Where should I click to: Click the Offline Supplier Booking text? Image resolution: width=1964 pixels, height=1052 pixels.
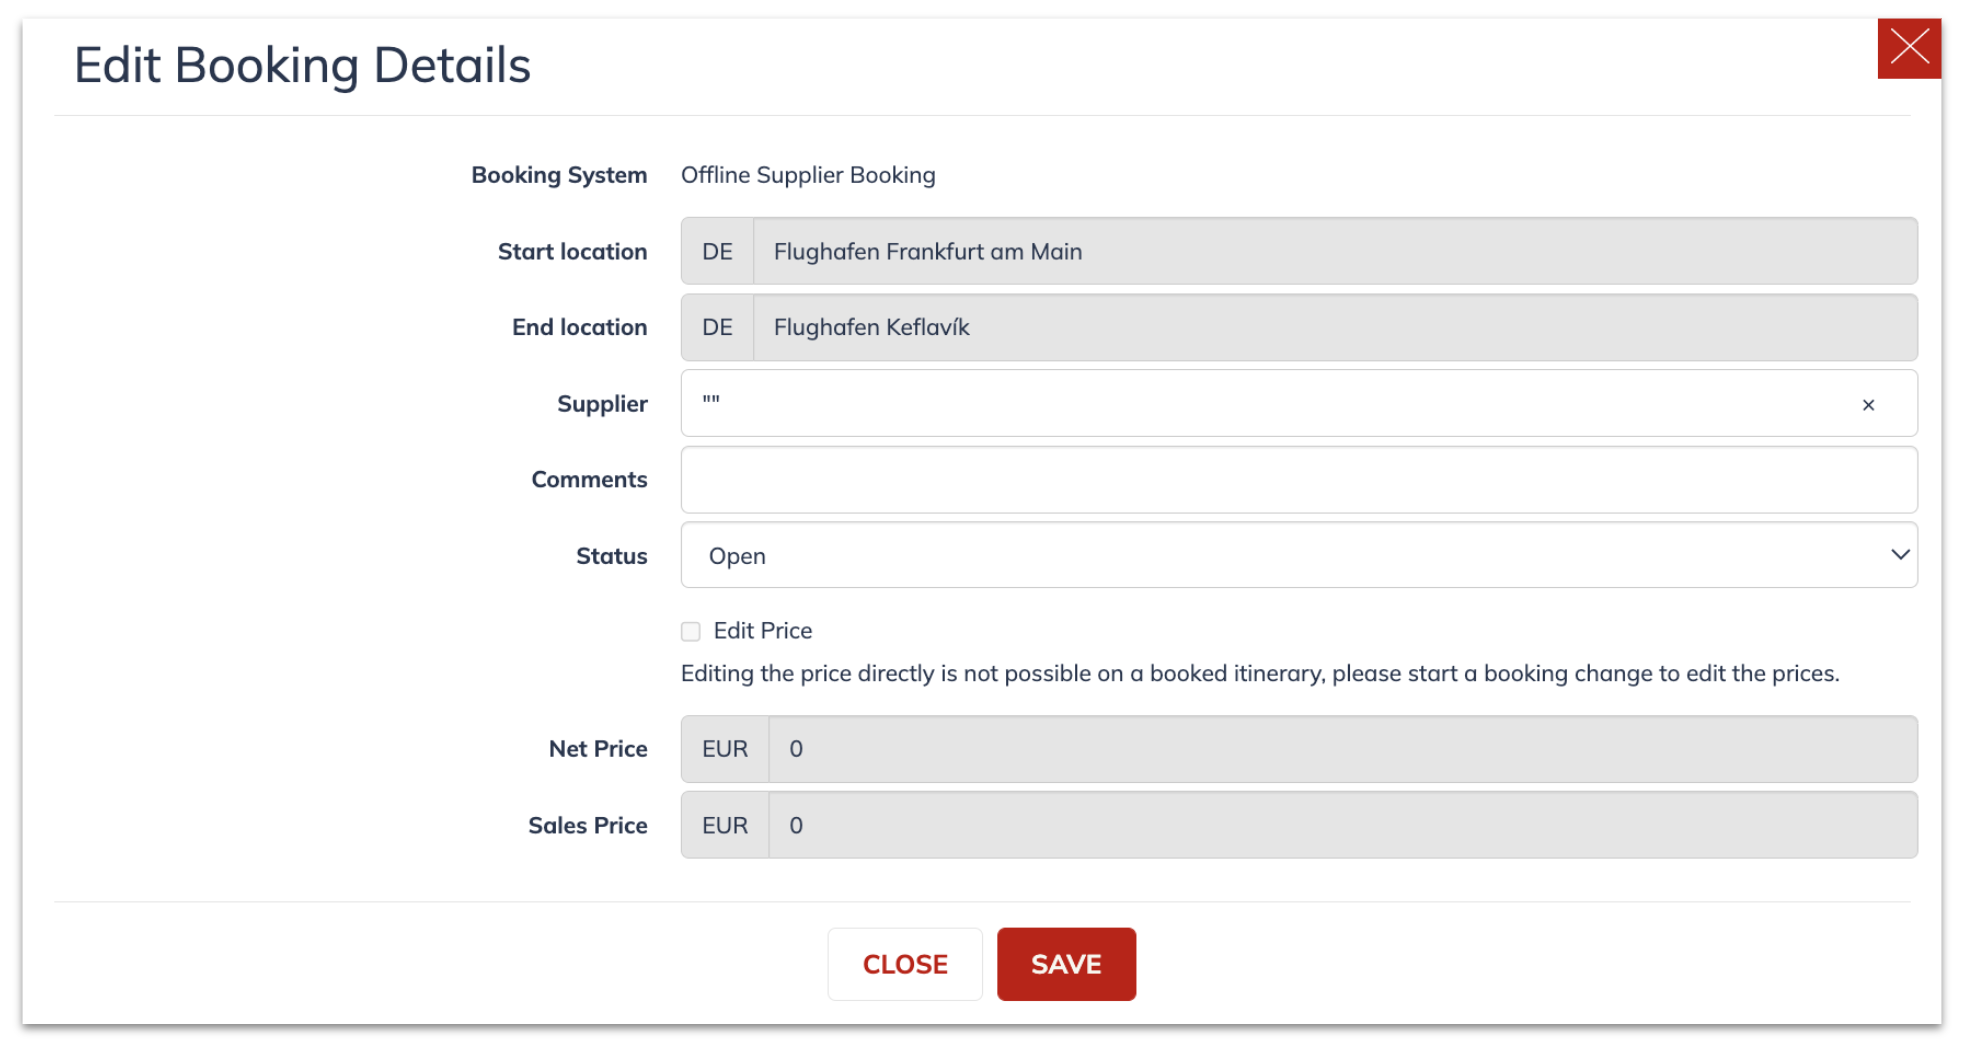click(808, 175)
